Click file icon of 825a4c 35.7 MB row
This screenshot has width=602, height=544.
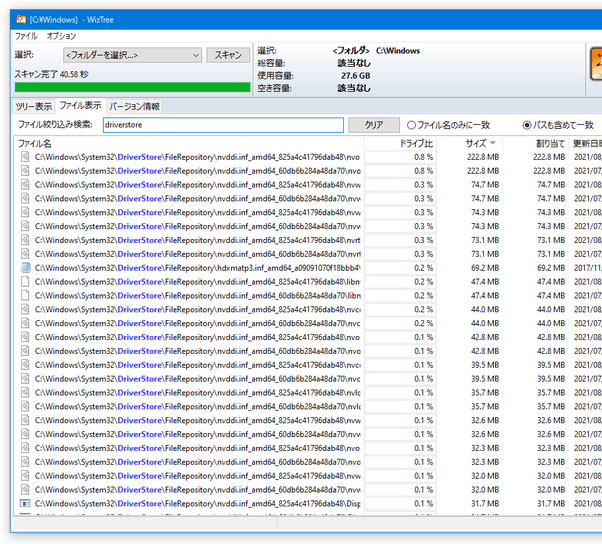(25, 392)
